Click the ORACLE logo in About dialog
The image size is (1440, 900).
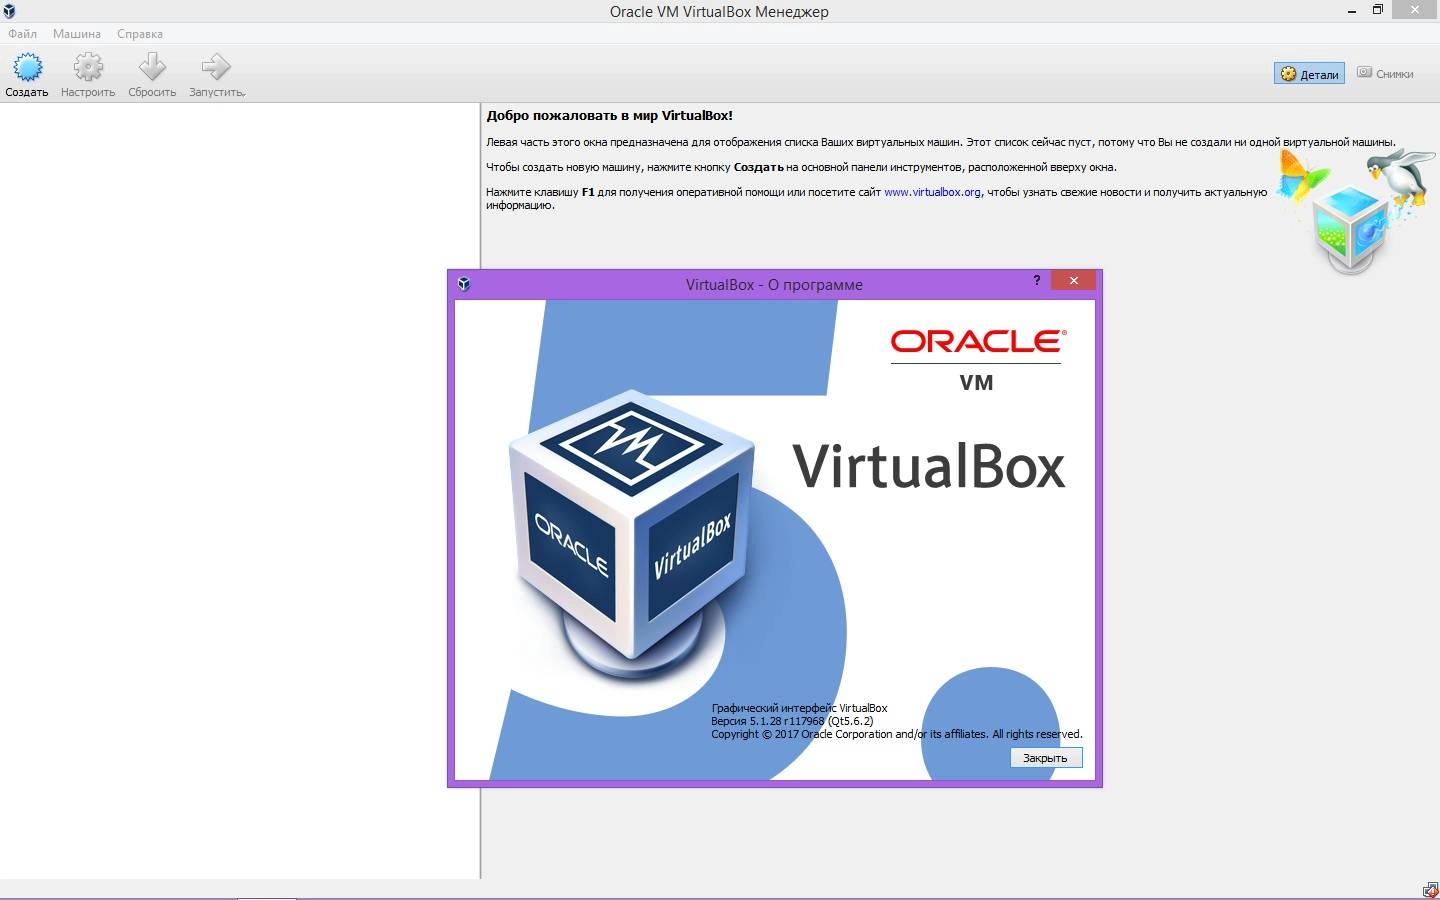978,342
